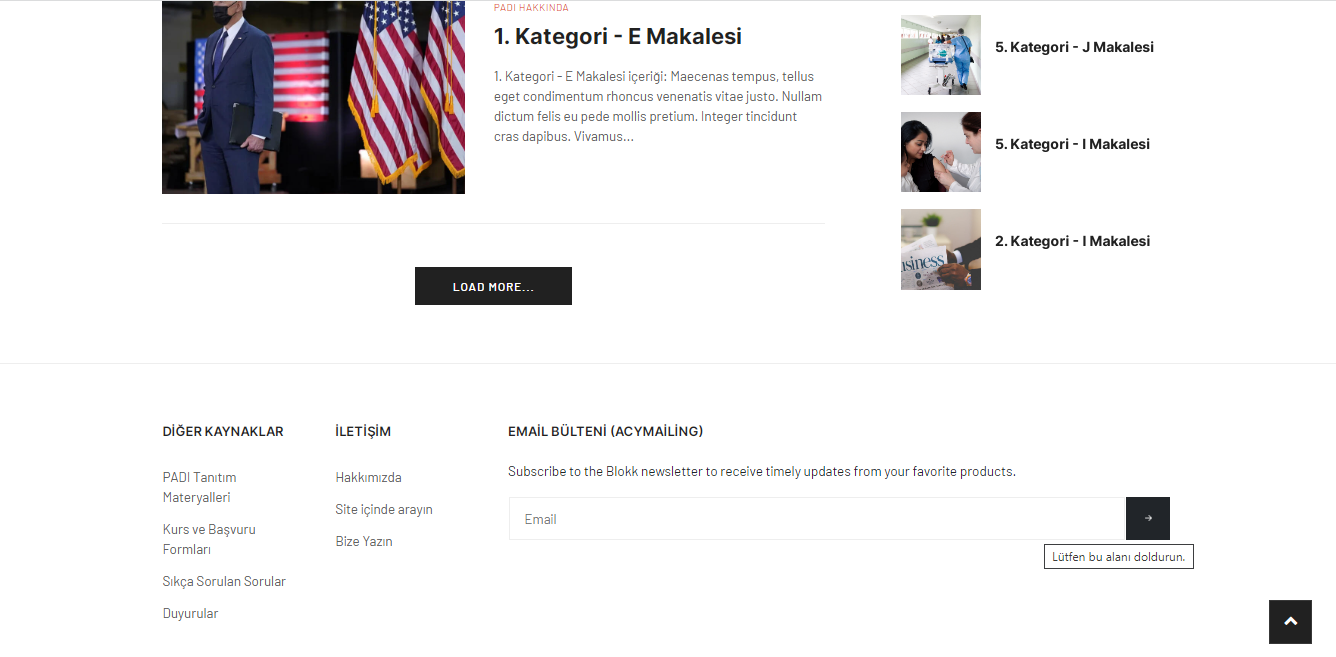Go to Sıkça Sorulan Sorular

(x=224, y=581)
